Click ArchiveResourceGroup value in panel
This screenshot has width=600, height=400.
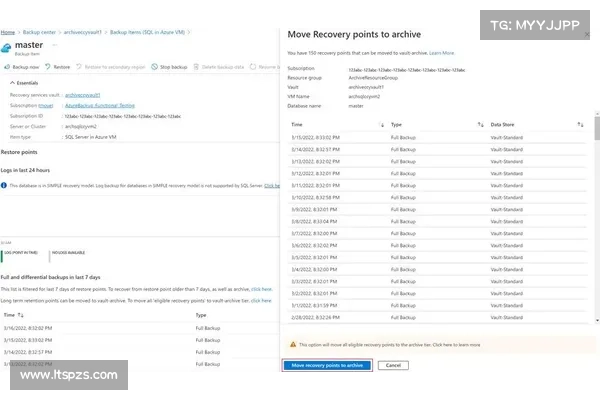pyautogui.click(x=373, y=78)
